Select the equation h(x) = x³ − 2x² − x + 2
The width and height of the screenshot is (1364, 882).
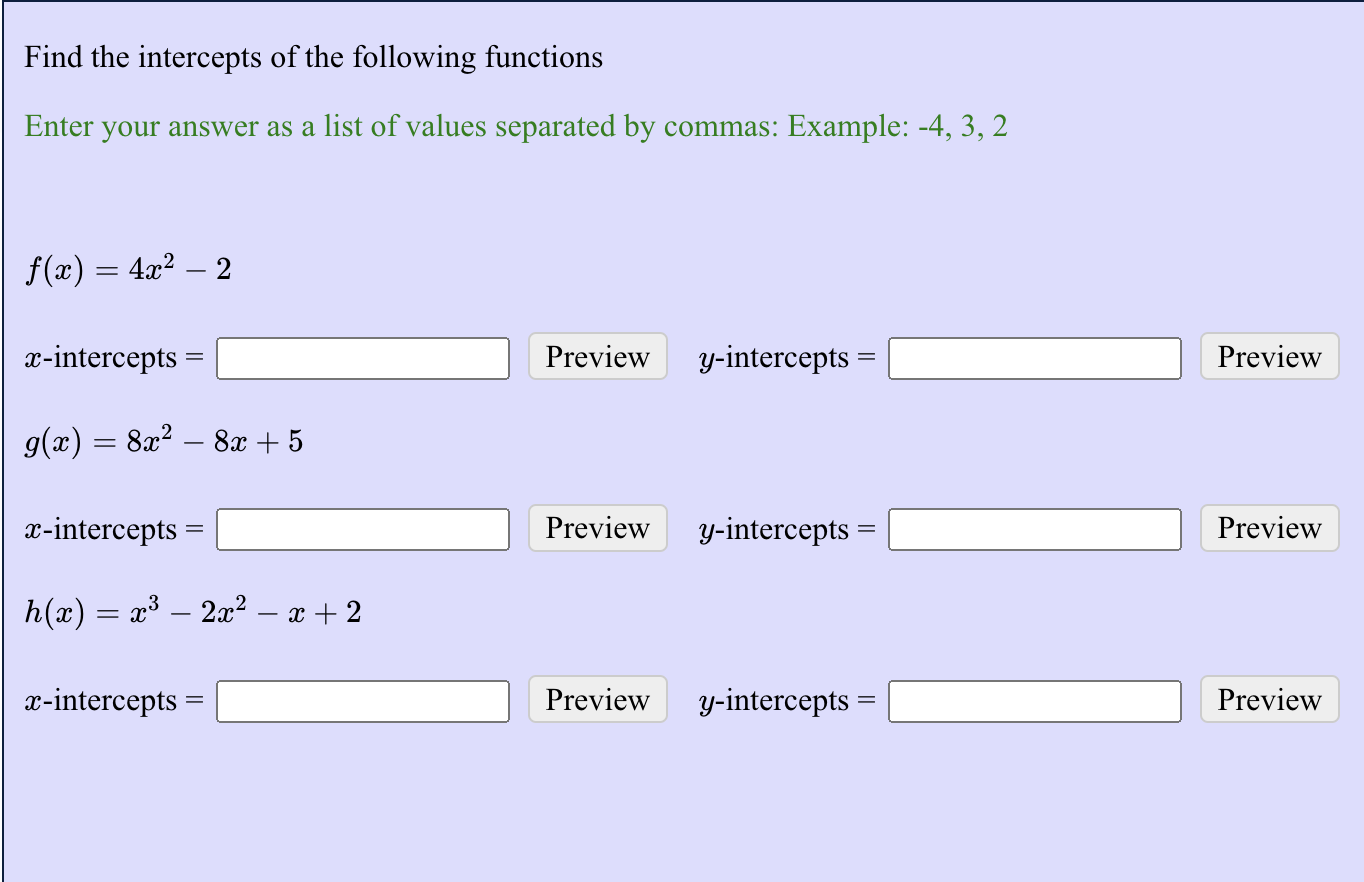(193, 610)
